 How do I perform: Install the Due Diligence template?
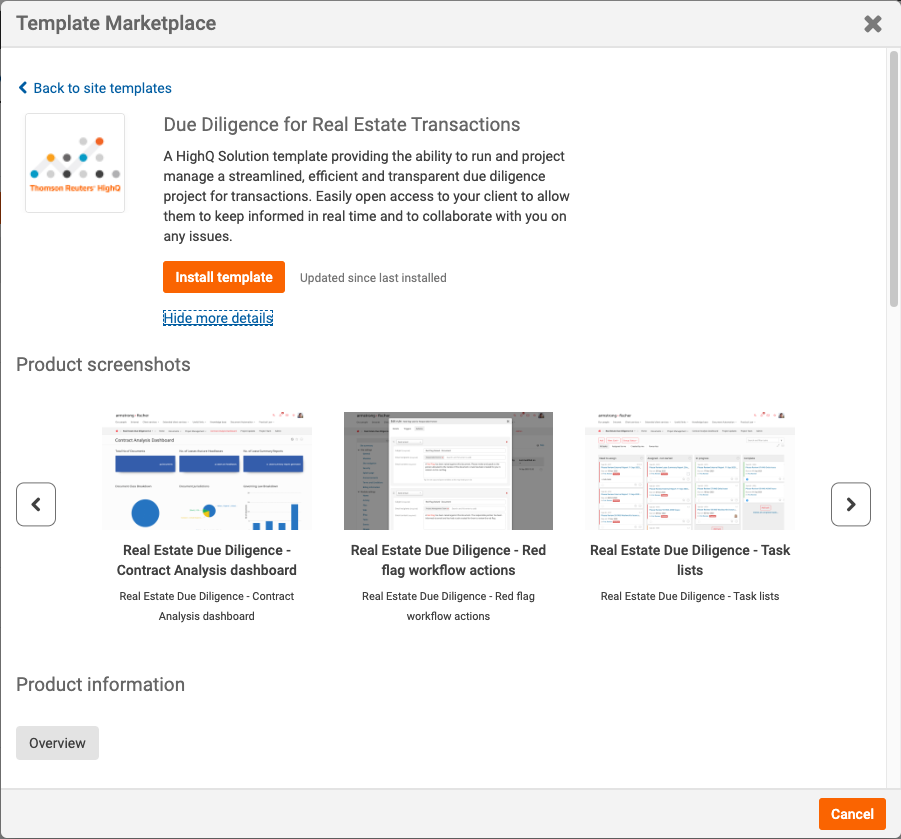pyautogui.click(x=224, y=277)
